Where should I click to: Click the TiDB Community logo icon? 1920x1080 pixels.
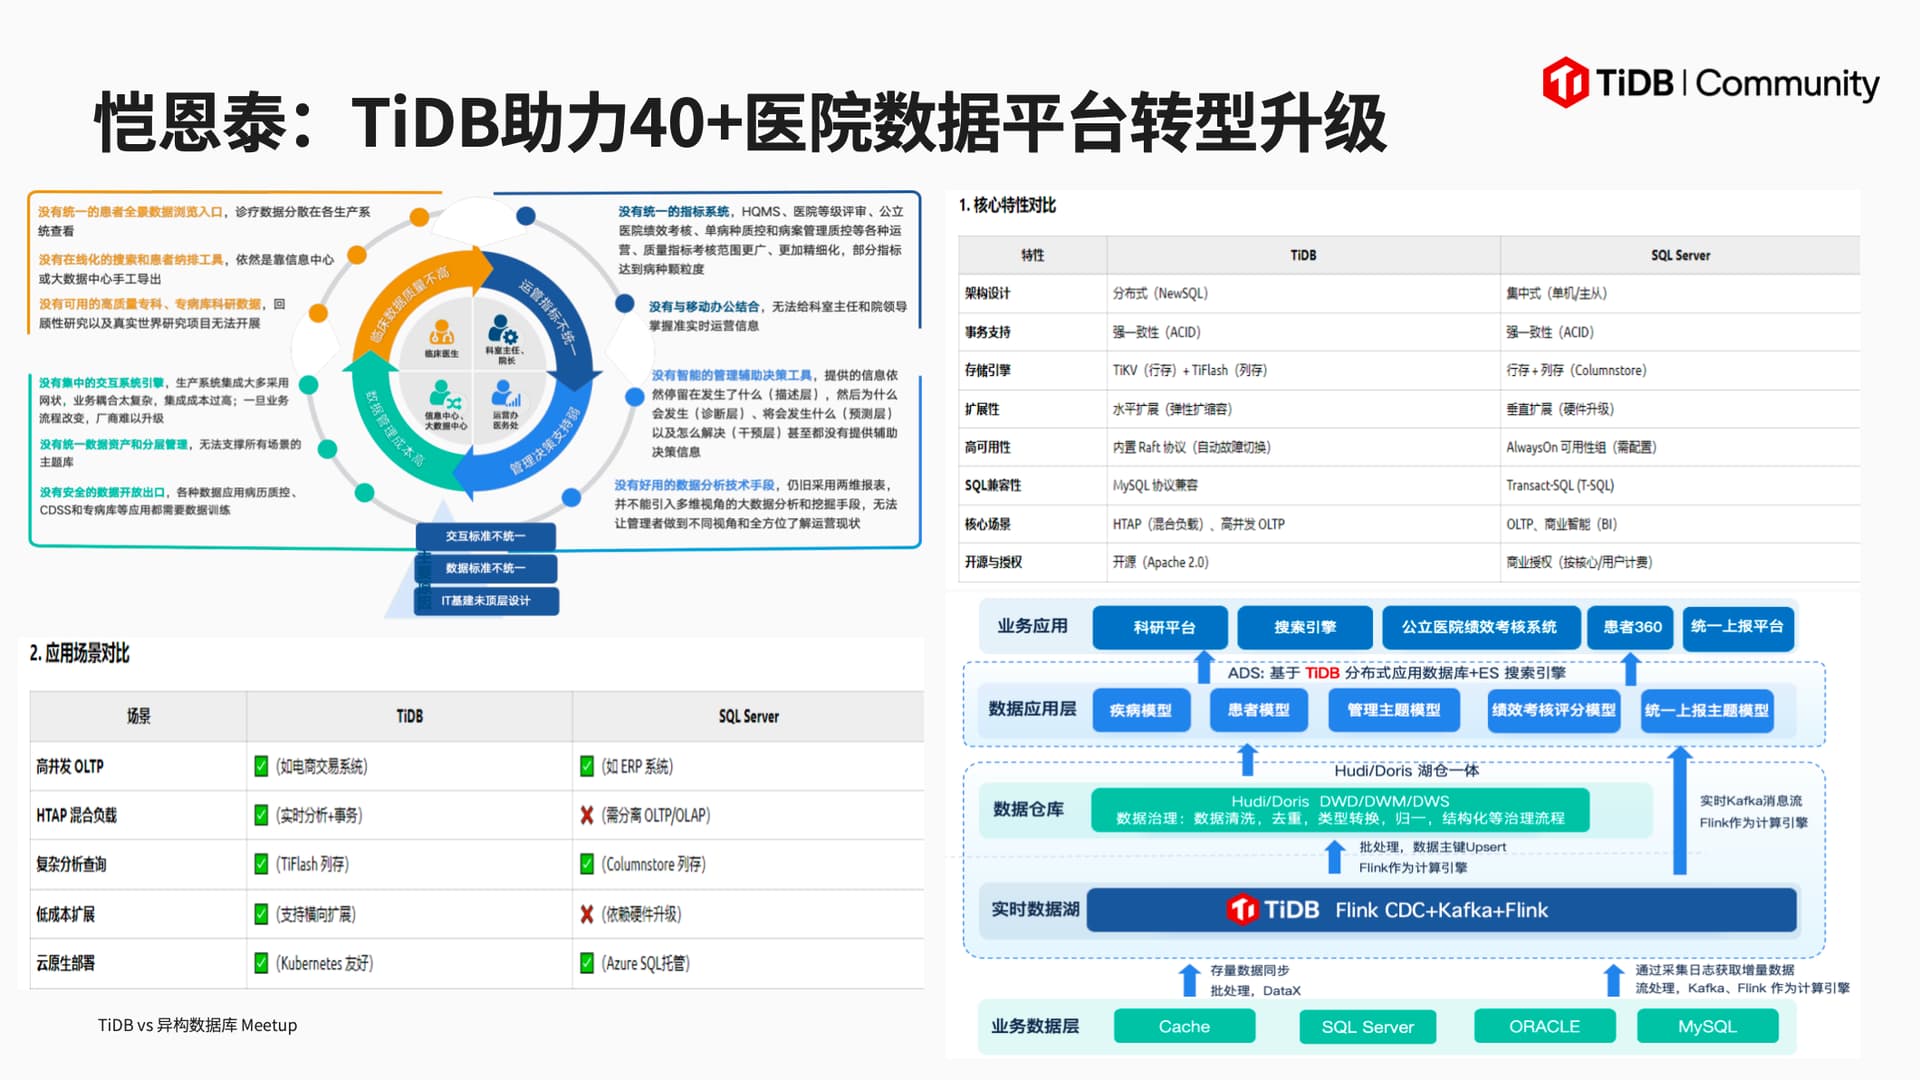click(1566, 82)
